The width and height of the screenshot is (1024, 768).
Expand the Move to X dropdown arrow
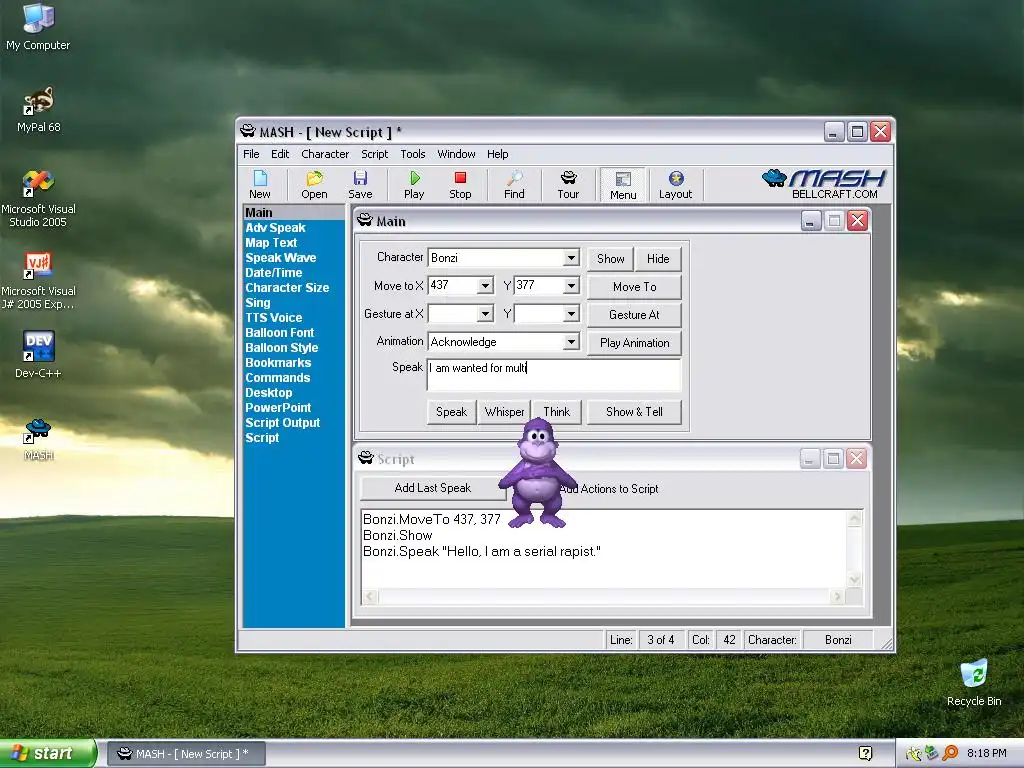click(x=485, y=285)
